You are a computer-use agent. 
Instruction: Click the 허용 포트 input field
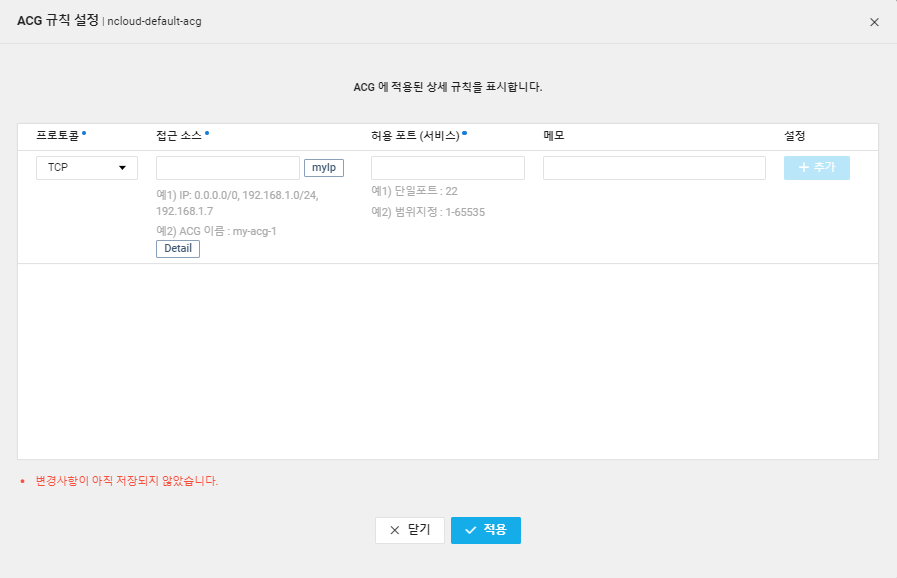pyautogui.click(x=447, y=168)
